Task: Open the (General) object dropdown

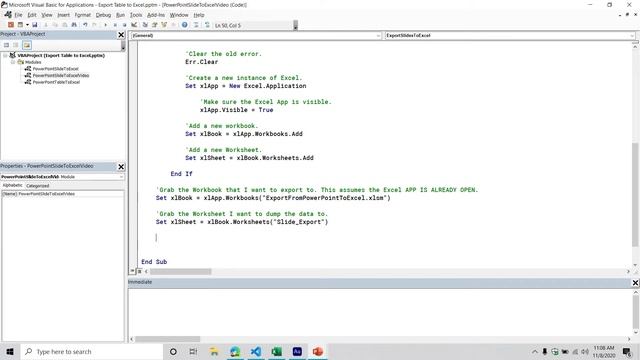Action: click(378, 36)
